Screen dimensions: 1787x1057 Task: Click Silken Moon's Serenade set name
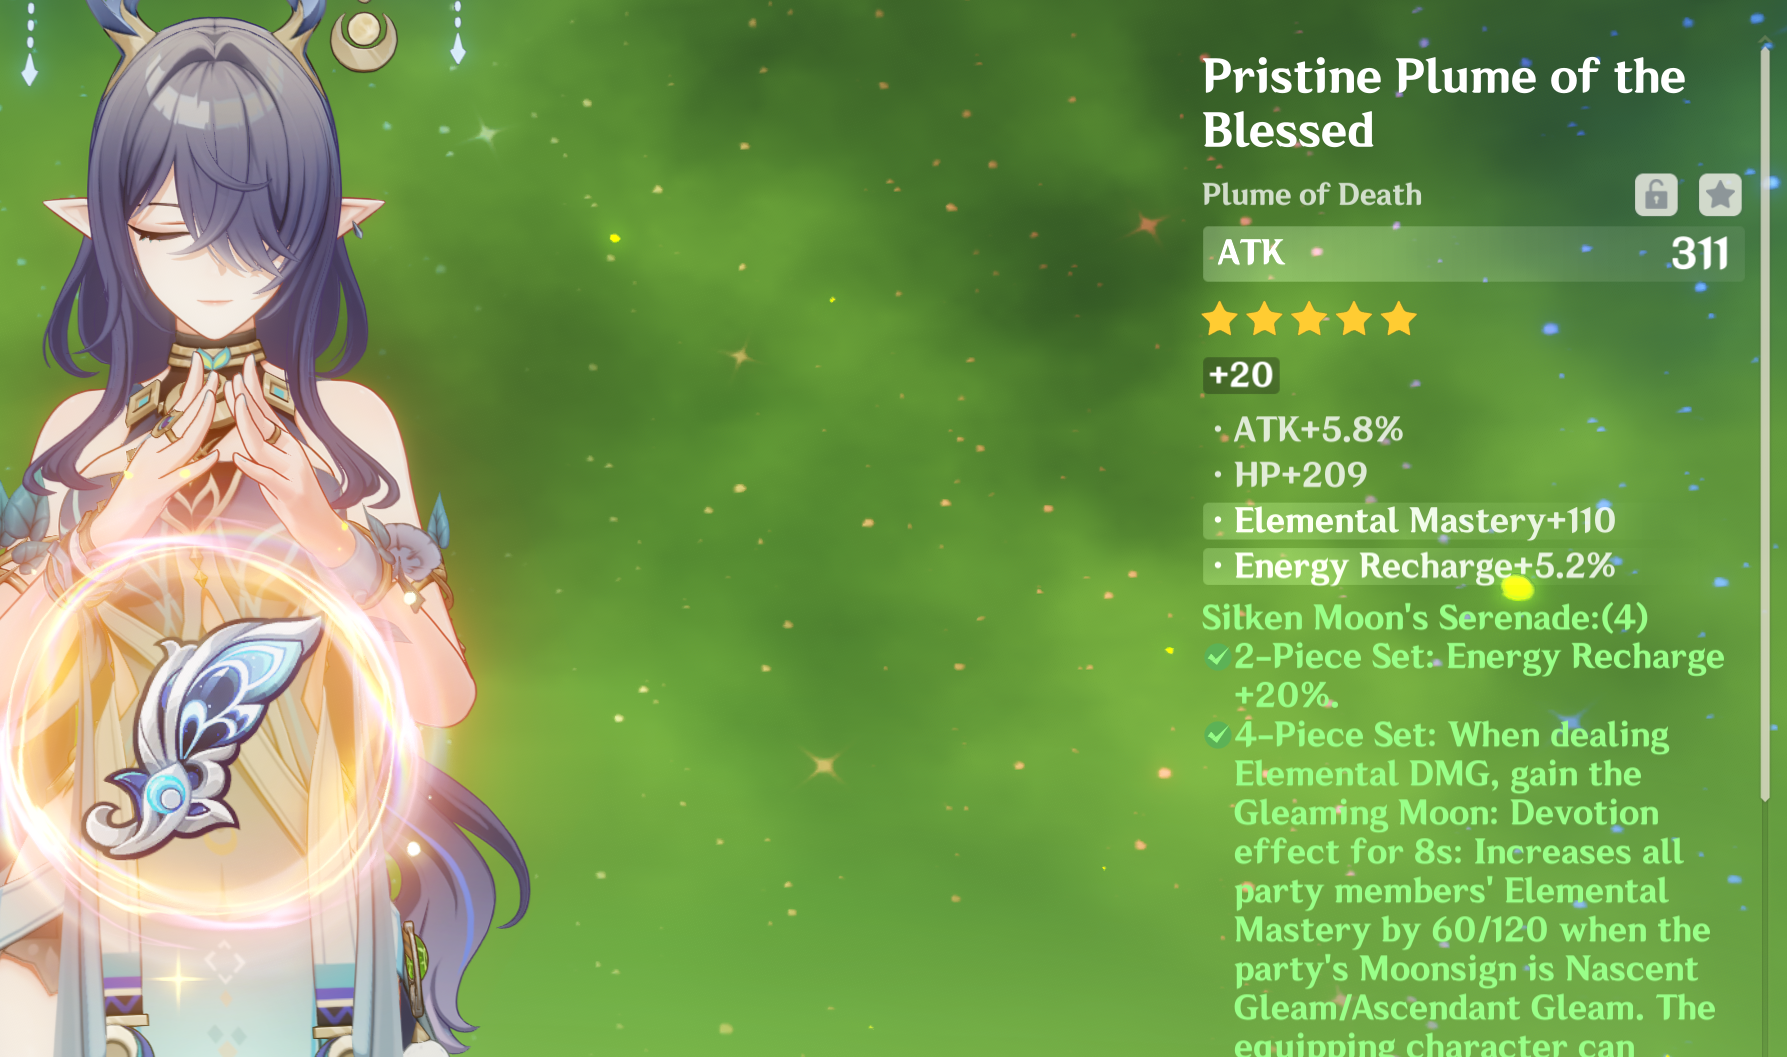pyautogui.click(x=1425, y=618)
